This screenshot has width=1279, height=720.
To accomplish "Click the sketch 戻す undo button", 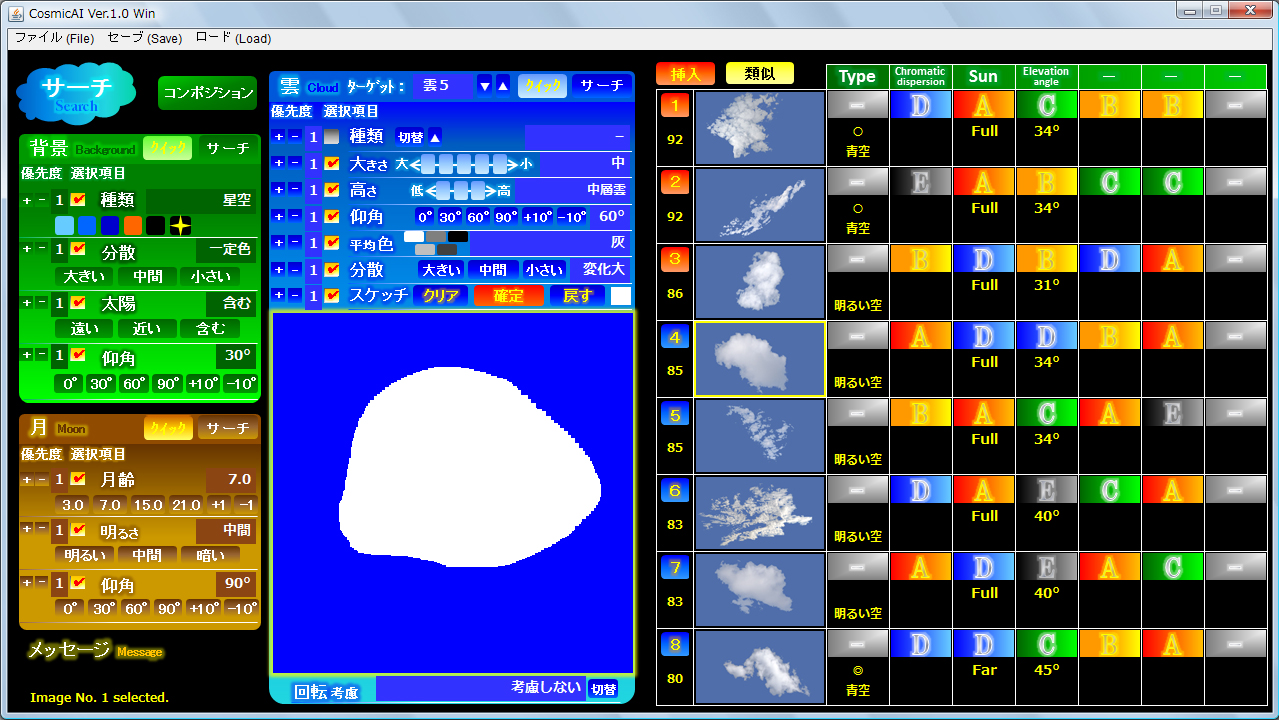I will [x=577, y=296].
